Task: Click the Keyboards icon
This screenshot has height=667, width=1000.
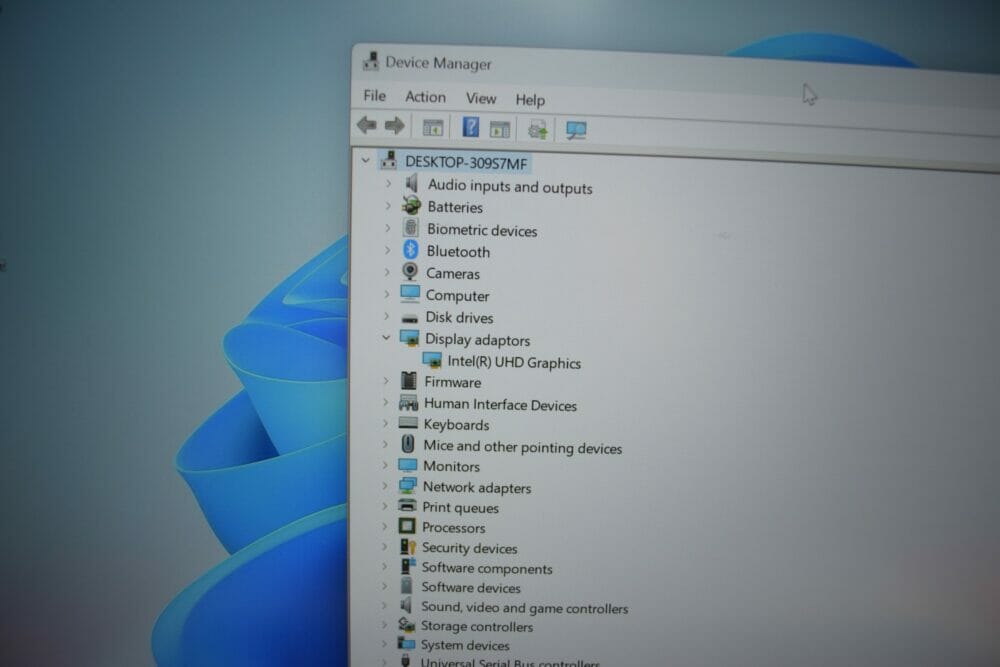Action: 408,423
